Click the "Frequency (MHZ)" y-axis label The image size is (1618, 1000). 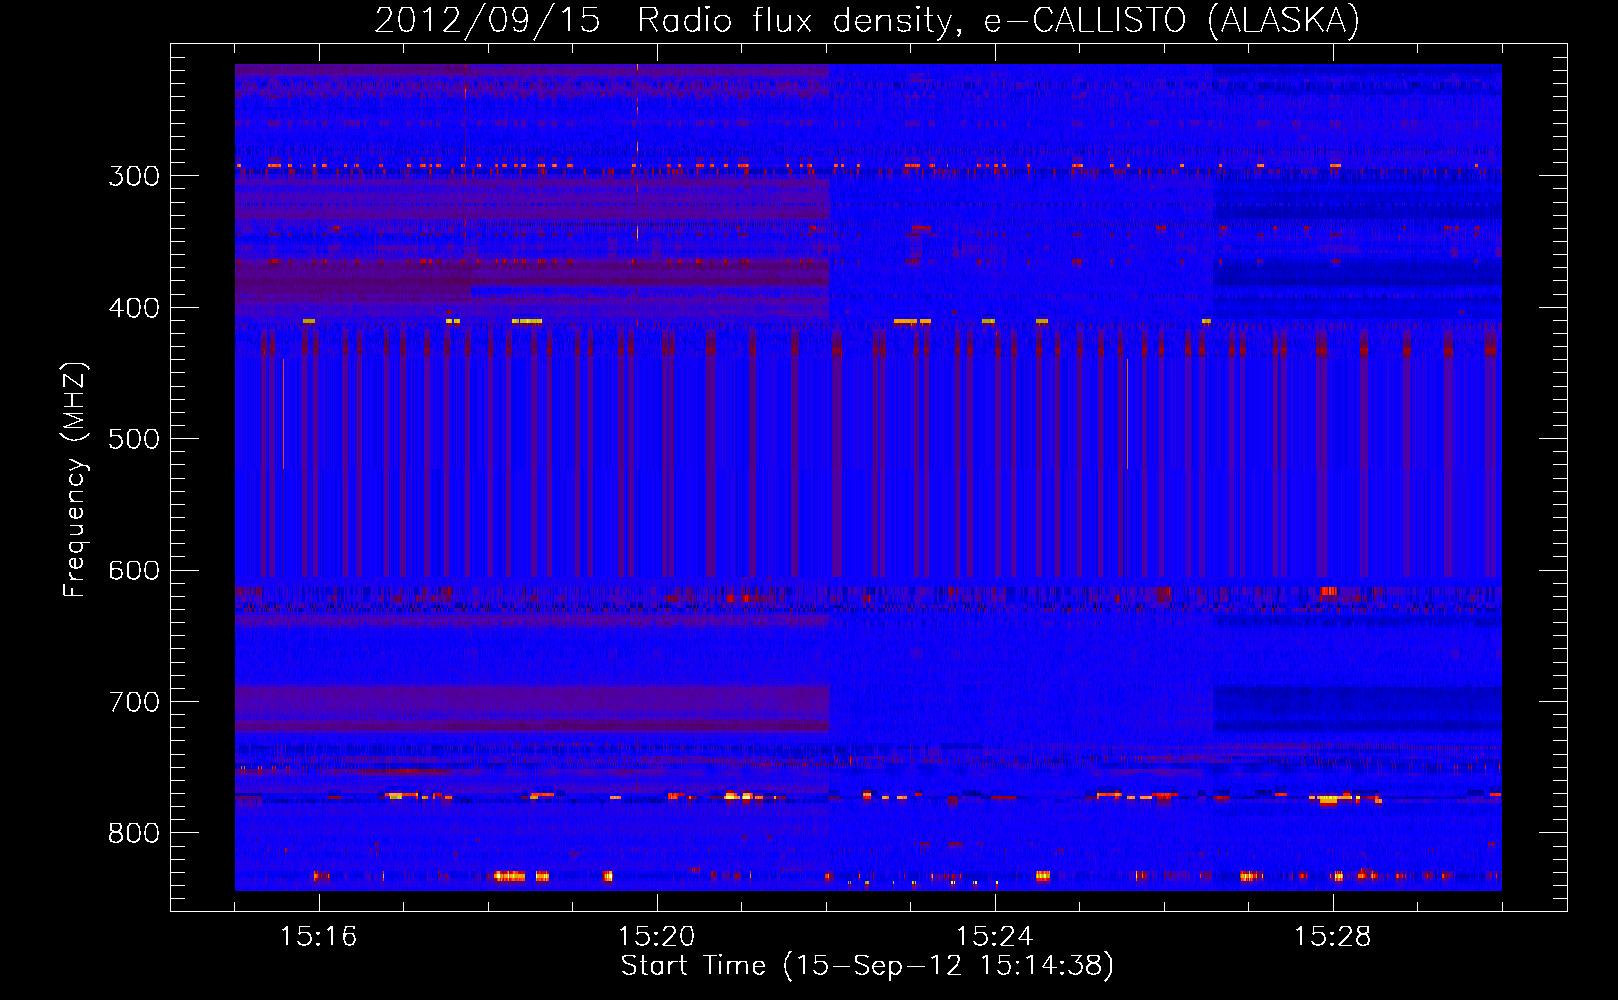point(75,480)
